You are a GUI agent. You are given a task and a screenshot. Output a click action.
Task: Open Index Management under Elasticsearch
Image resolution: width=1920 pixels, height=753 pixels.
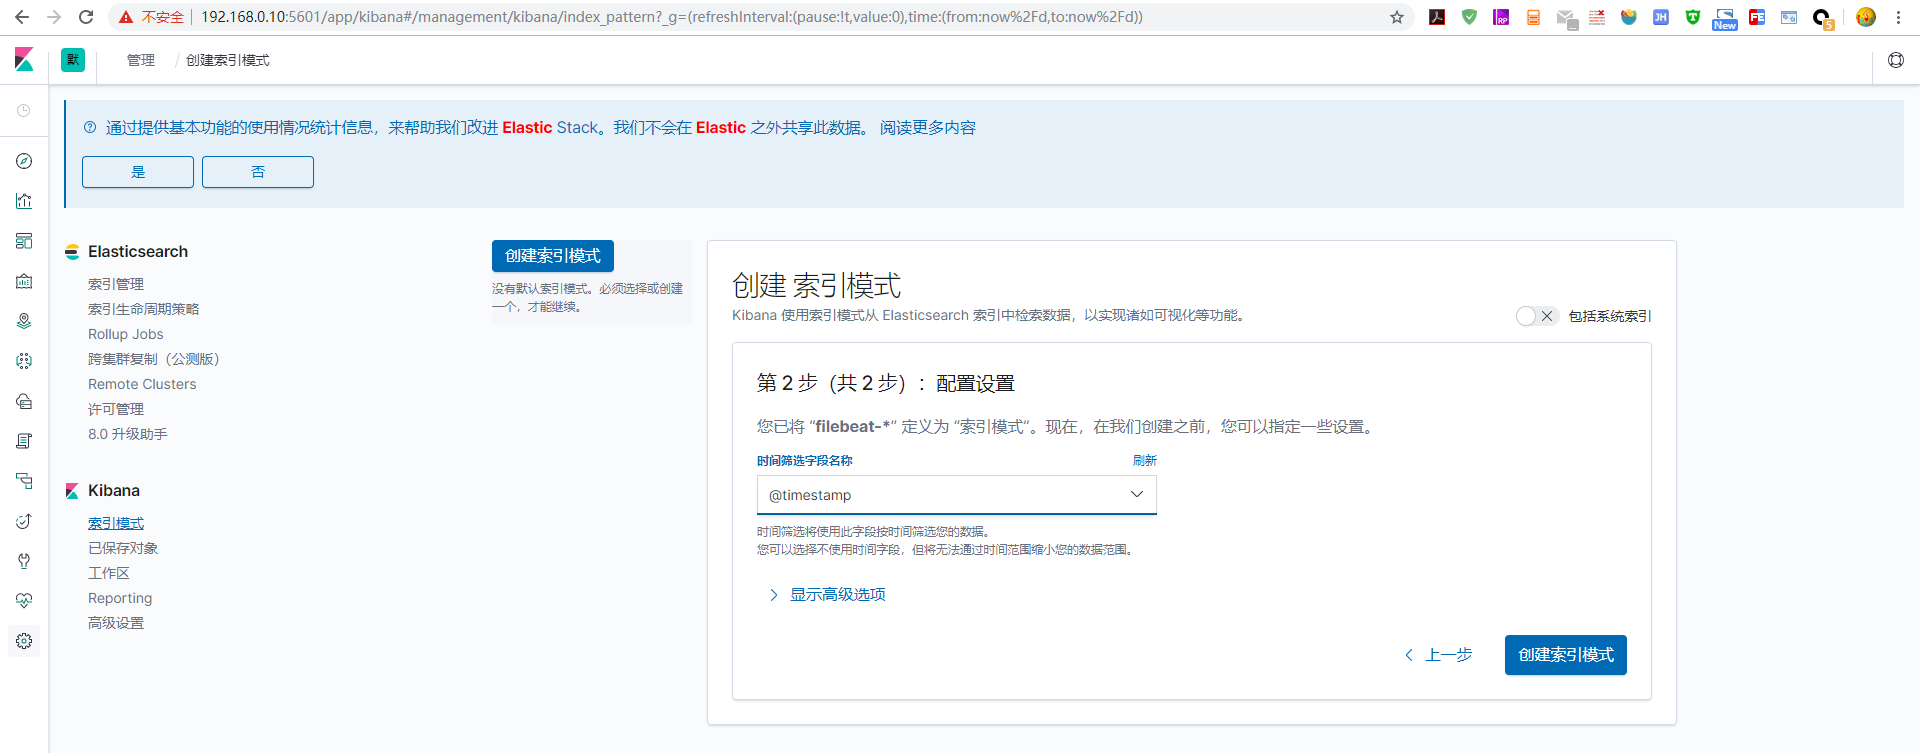click(x=116, y=284)
